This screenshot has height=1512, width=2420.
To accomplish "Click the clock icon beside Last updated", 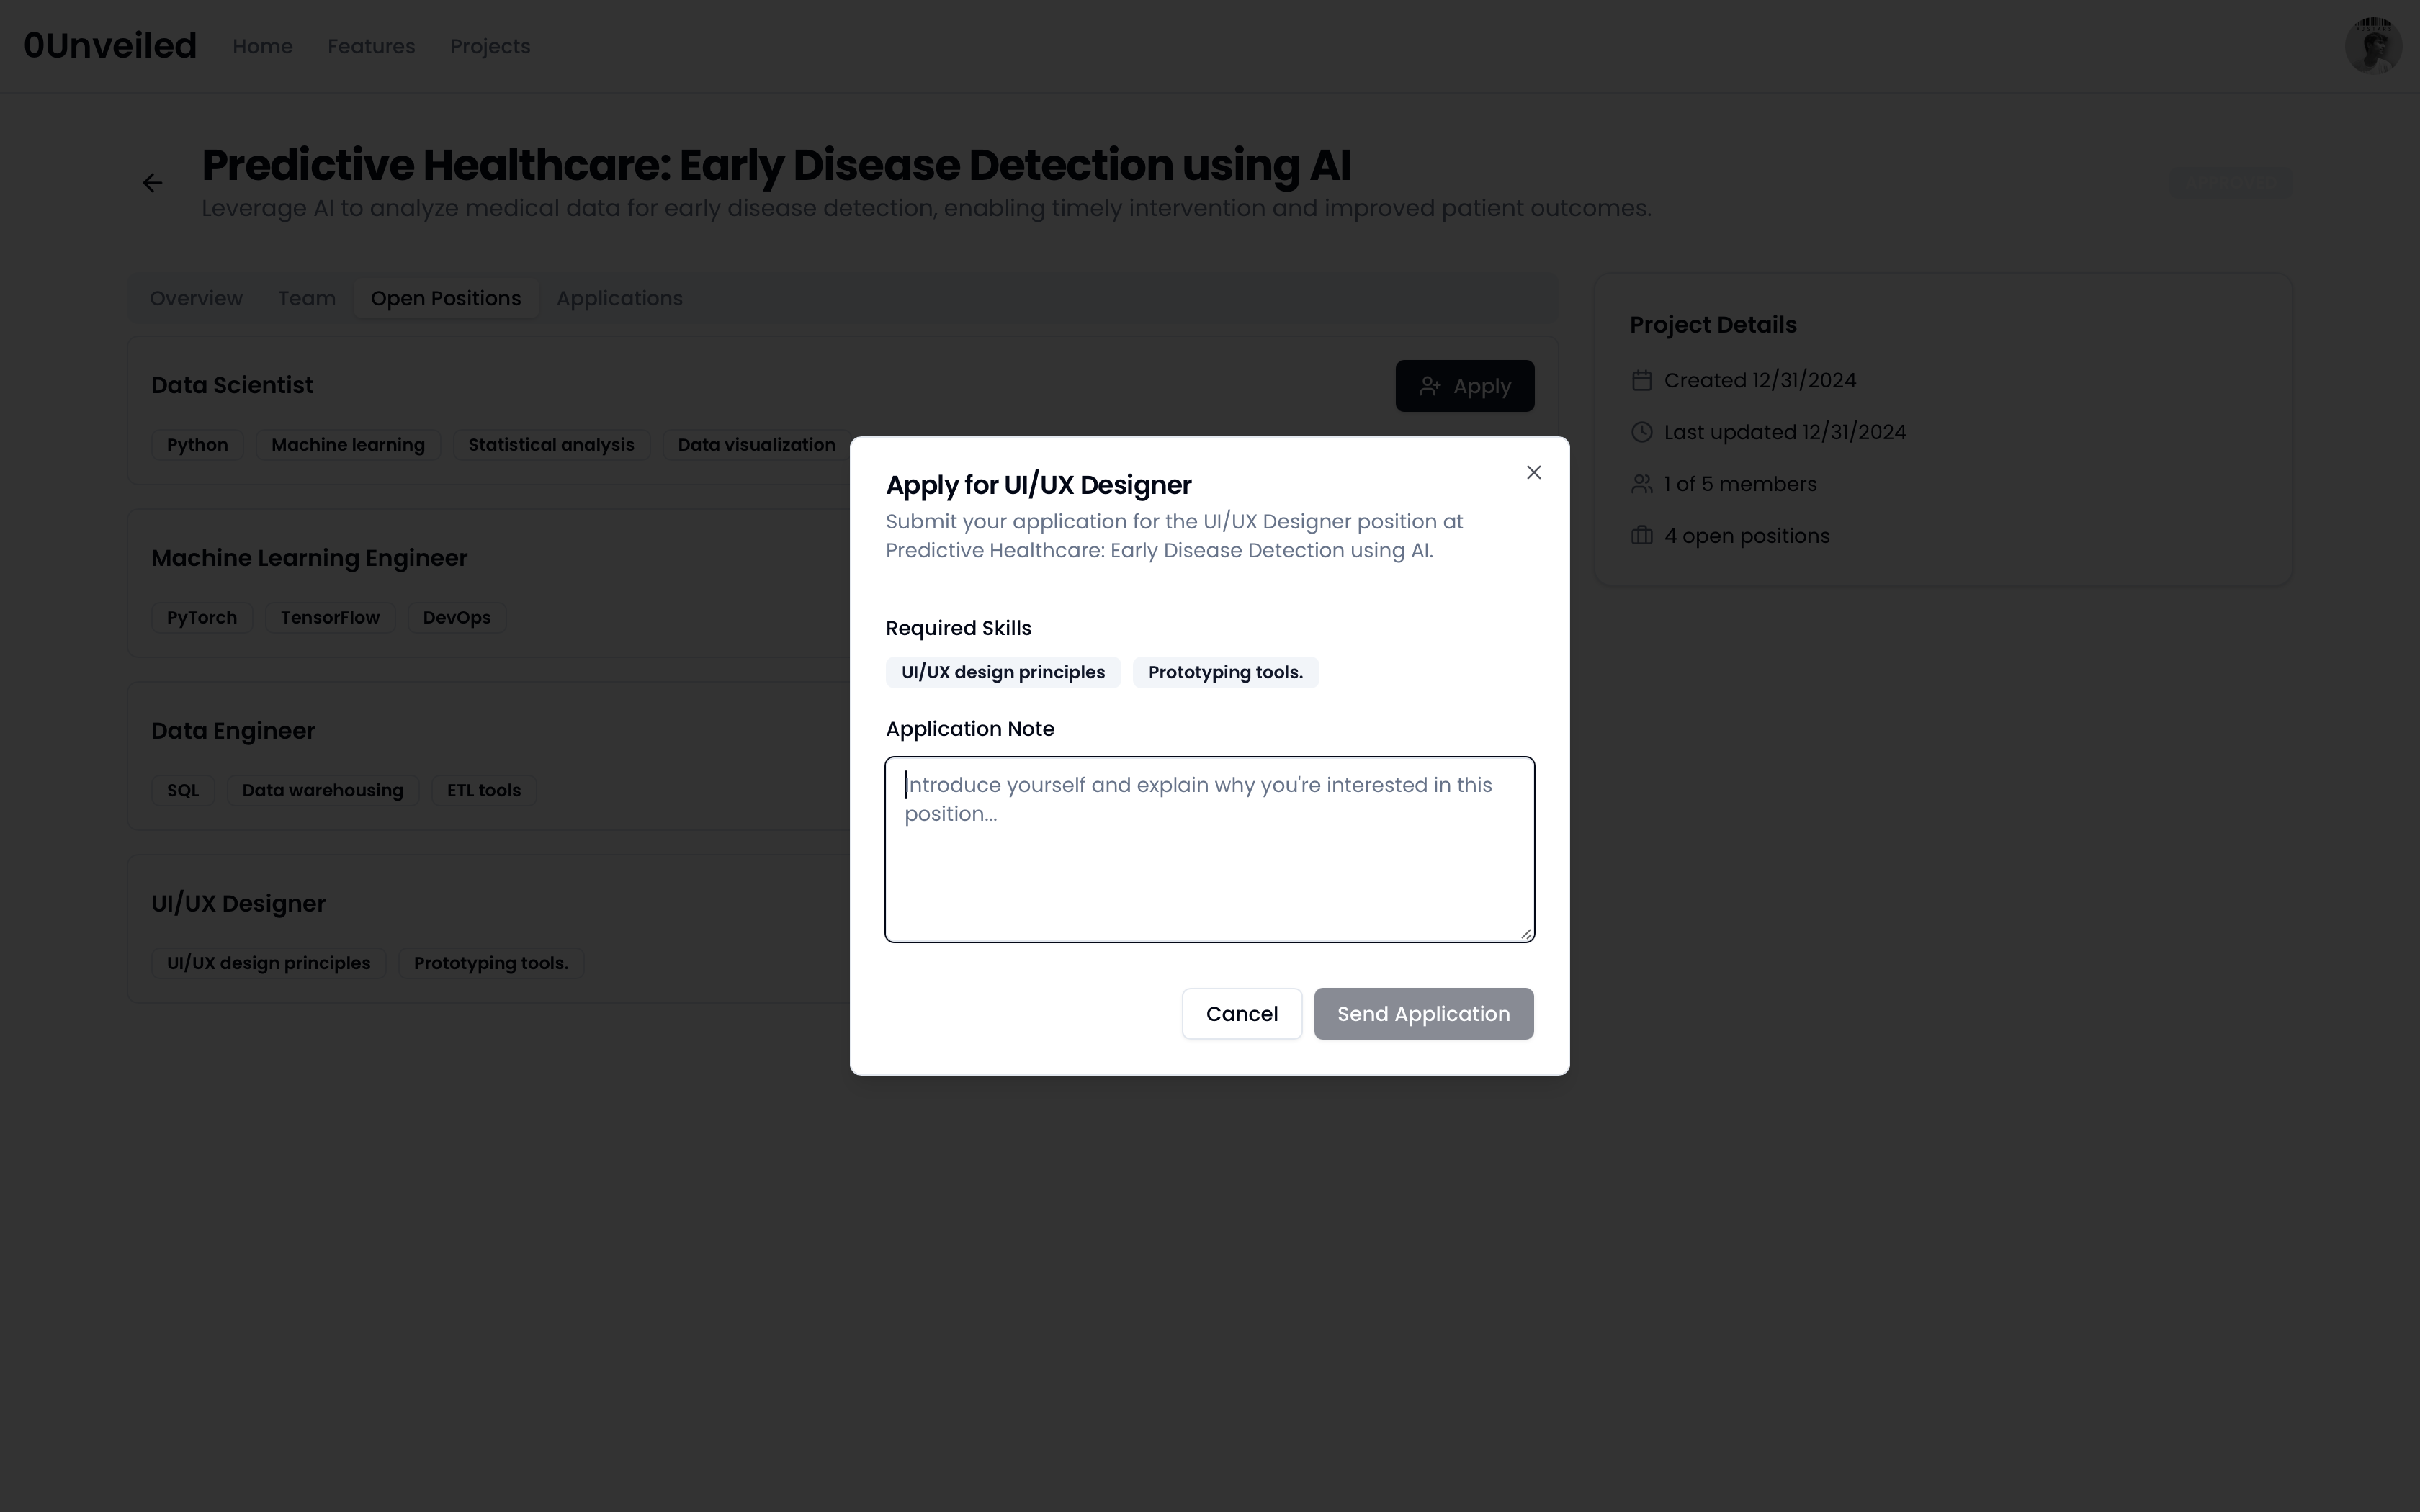I will 1641,432.
